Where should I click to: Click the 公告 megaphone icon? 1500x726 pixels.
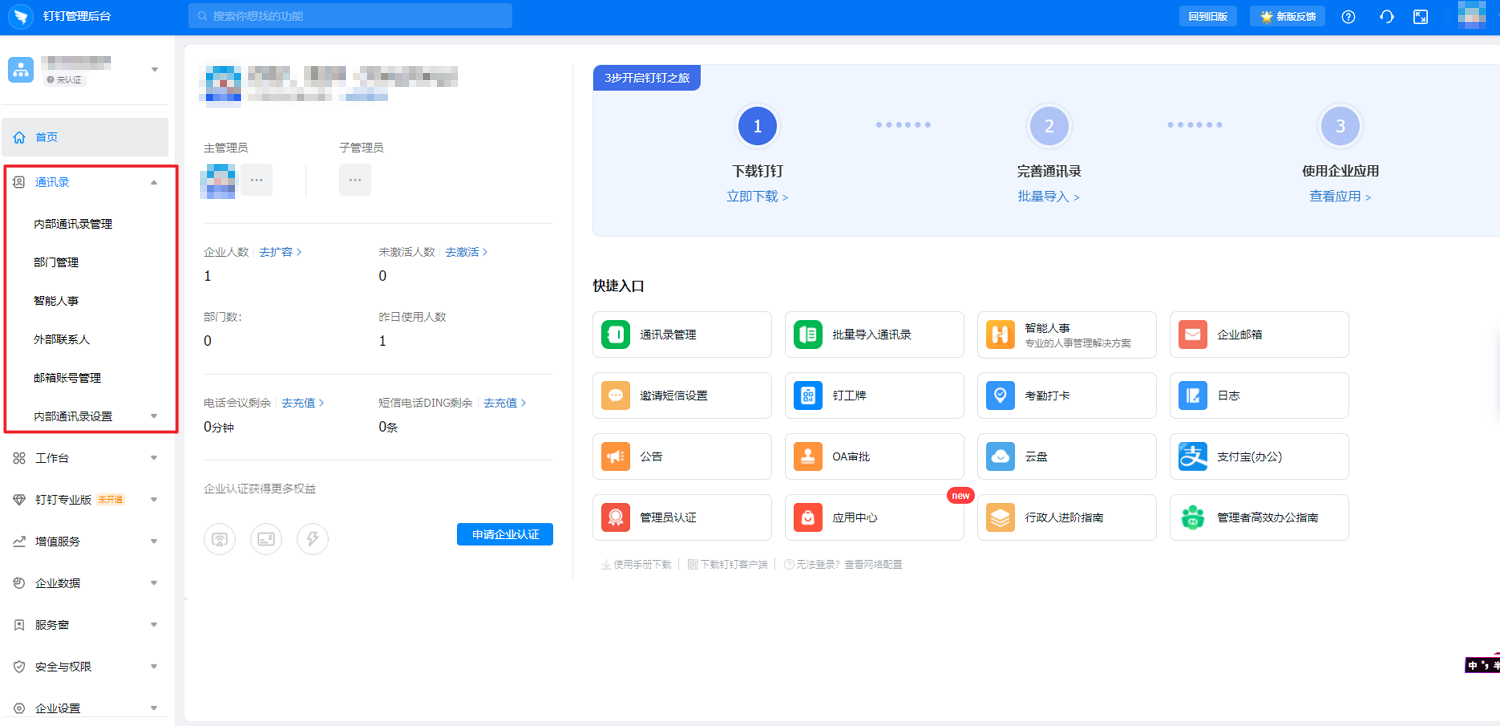(615, 456)
